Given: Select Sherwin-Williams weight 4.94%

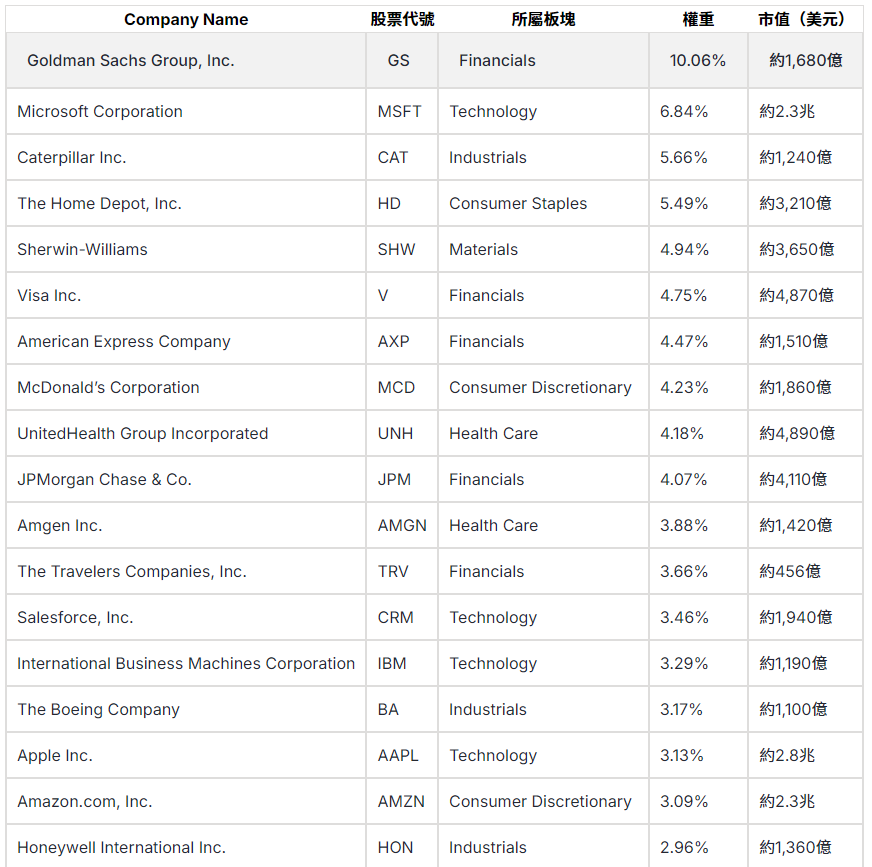Looking at the screenshot, I should (x=684, y=249).
